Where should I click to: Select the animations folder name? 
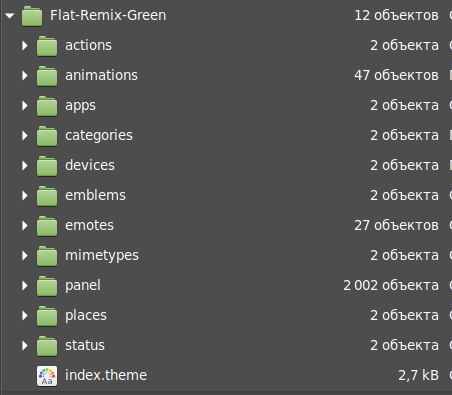(x=101, y=75)
